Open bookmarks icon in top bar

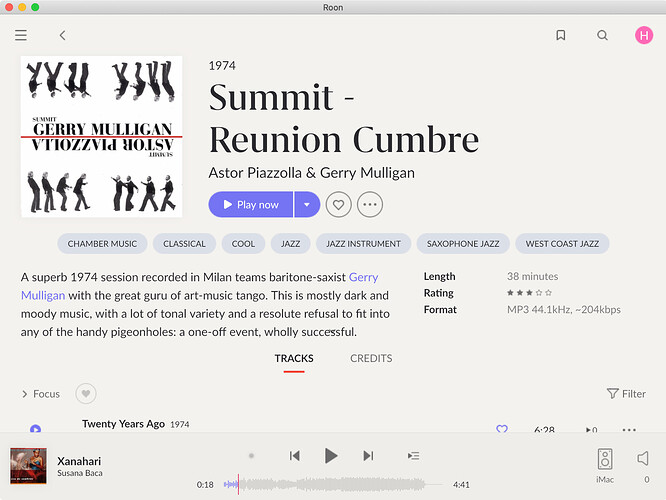(x=561, y=35)
